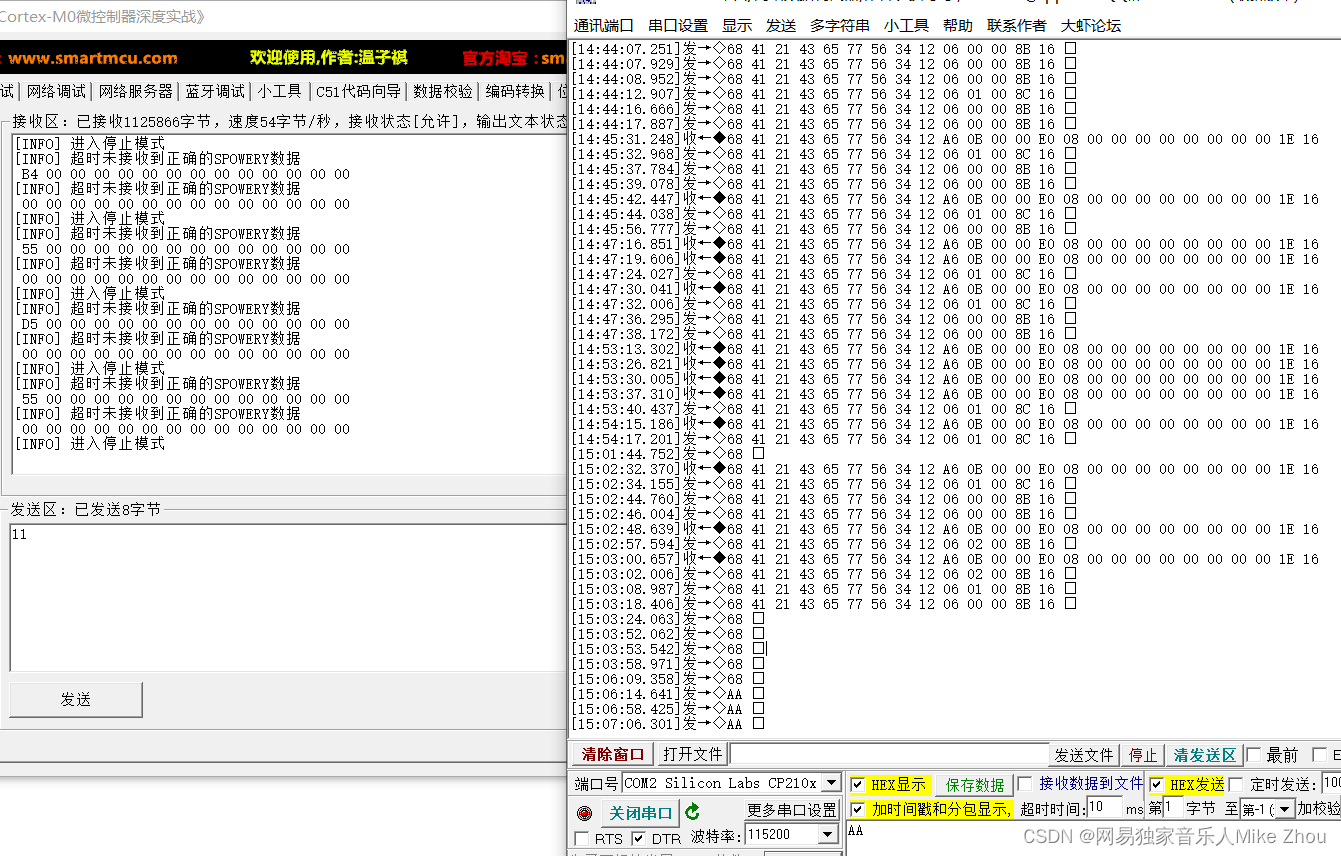
Task: Click the 保存数据 button
Action: 975,785
